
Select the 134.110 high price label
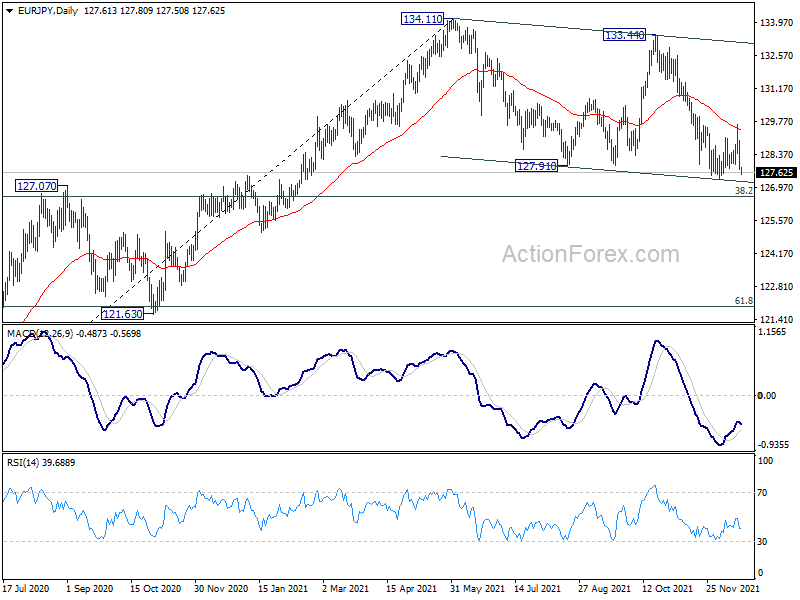coord(422,19)
